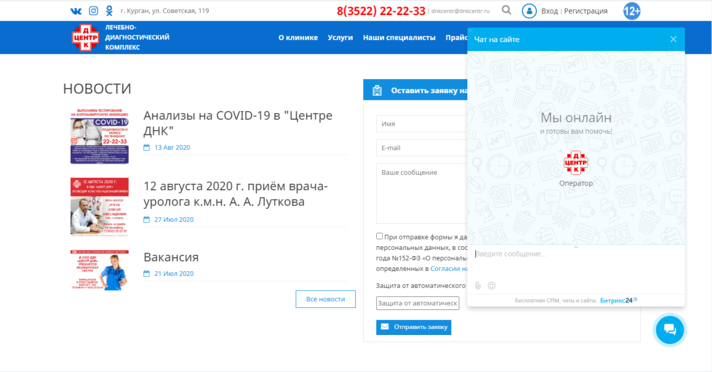
Task: Click the dnkcentr email address link
Action: pyautogui.click(x=460, y=11)
